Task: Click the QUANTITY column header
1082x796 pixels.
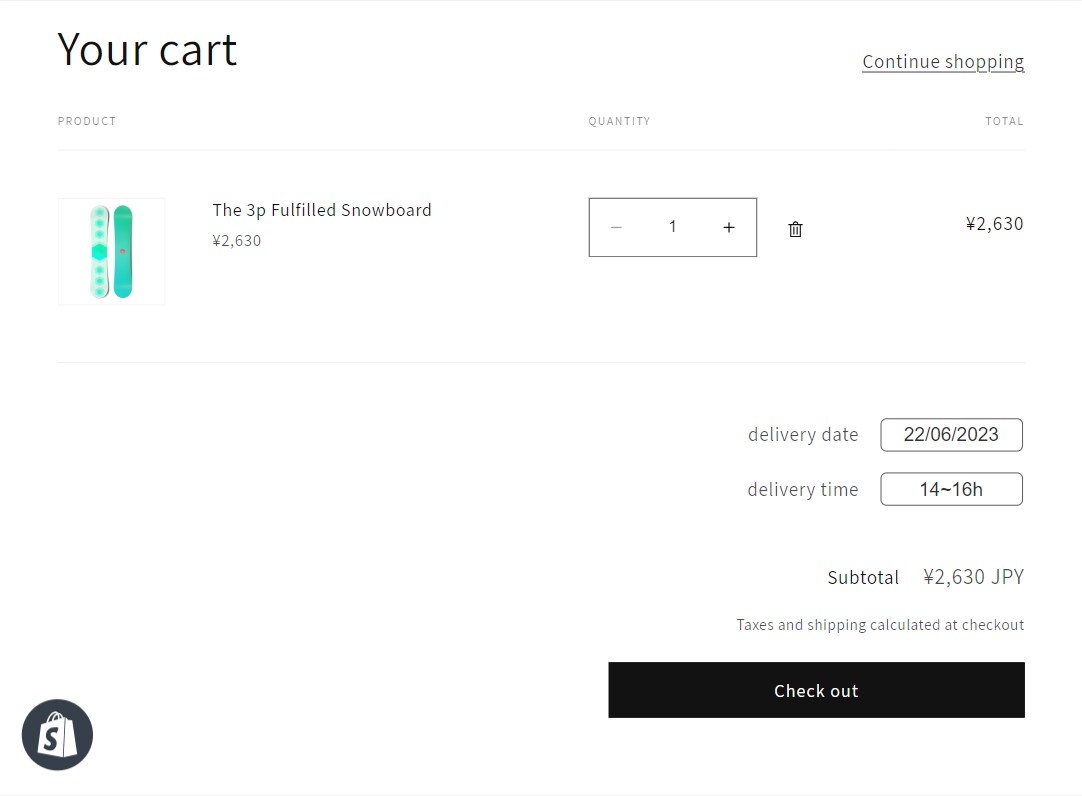Action: (619, 121)
